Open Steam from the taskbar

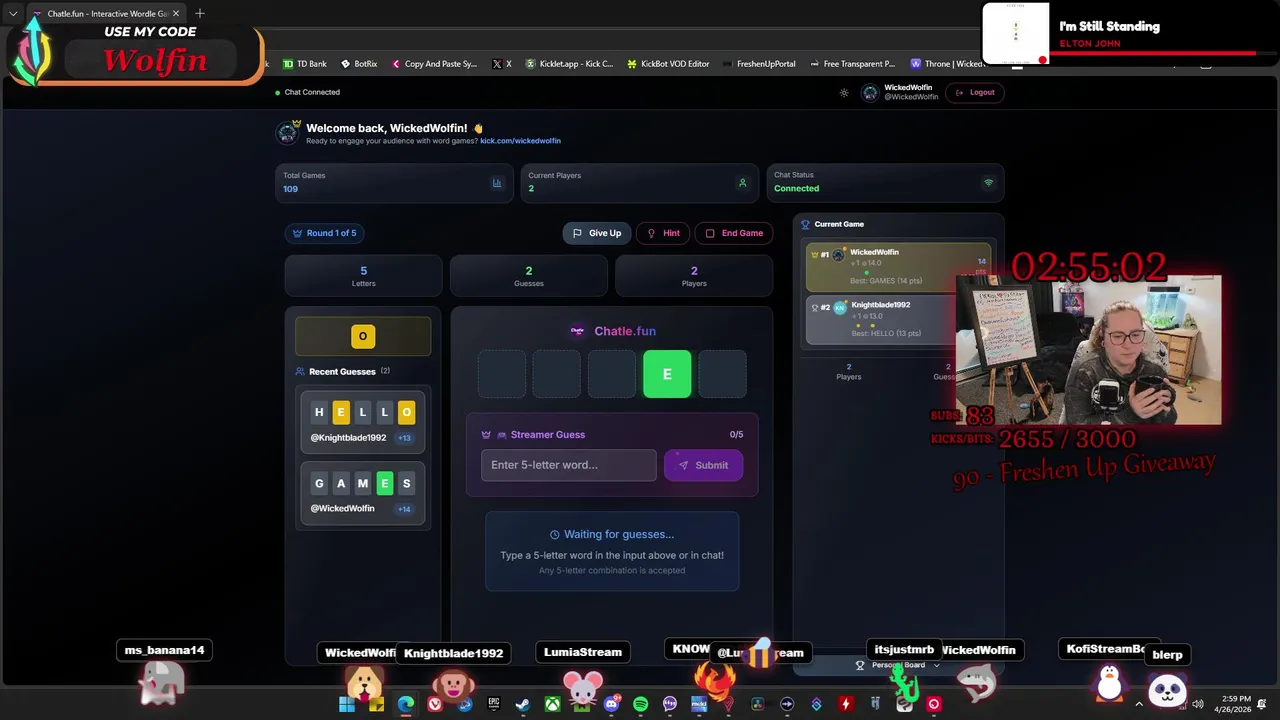point(523,704)
